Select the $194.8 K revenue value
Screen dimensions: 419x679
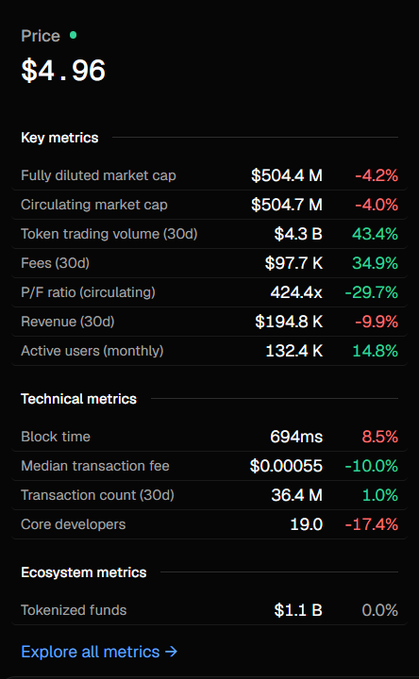pyautogui.click(x=289, y=321)
